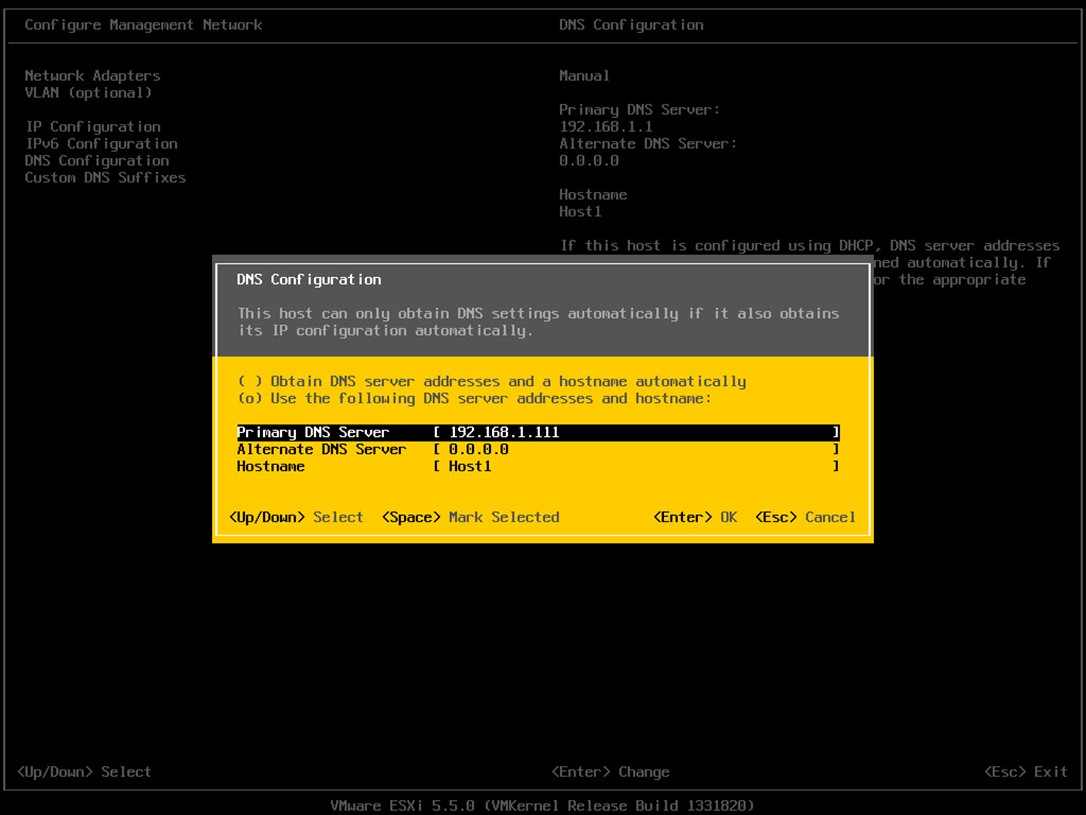Viewport: 1086px width, 815px height.
Task: Select 'Obtain DNS server addresses automatically' radio option
Action: [x=492, y=381]
